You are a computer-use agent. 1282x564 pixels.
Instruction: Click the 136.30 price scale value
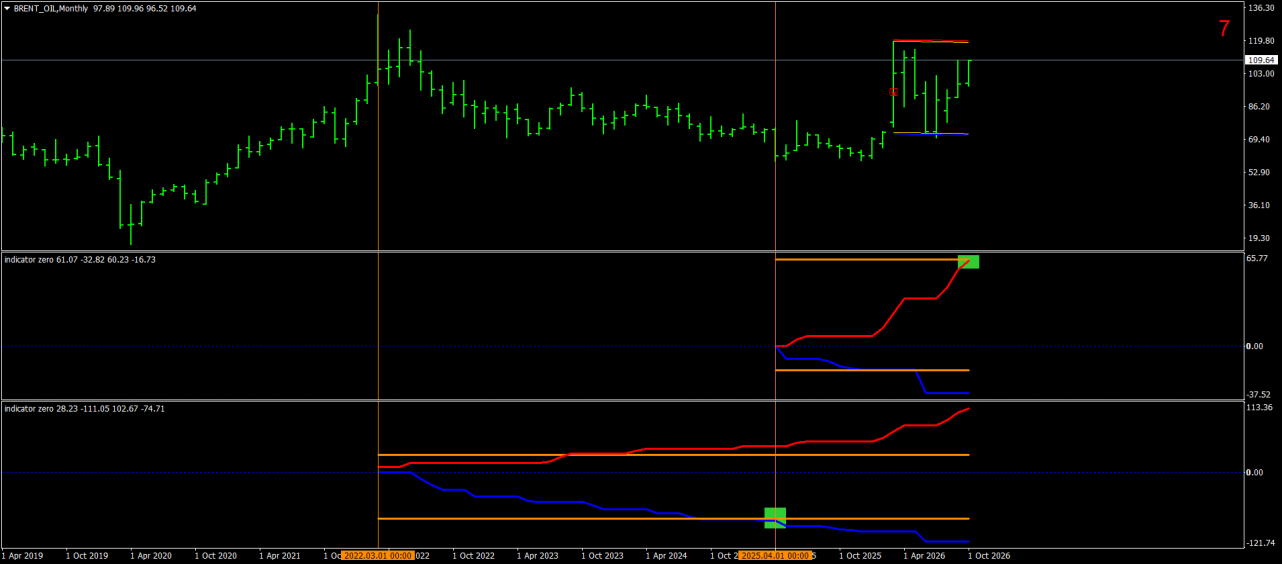(x=1262, y=8)
